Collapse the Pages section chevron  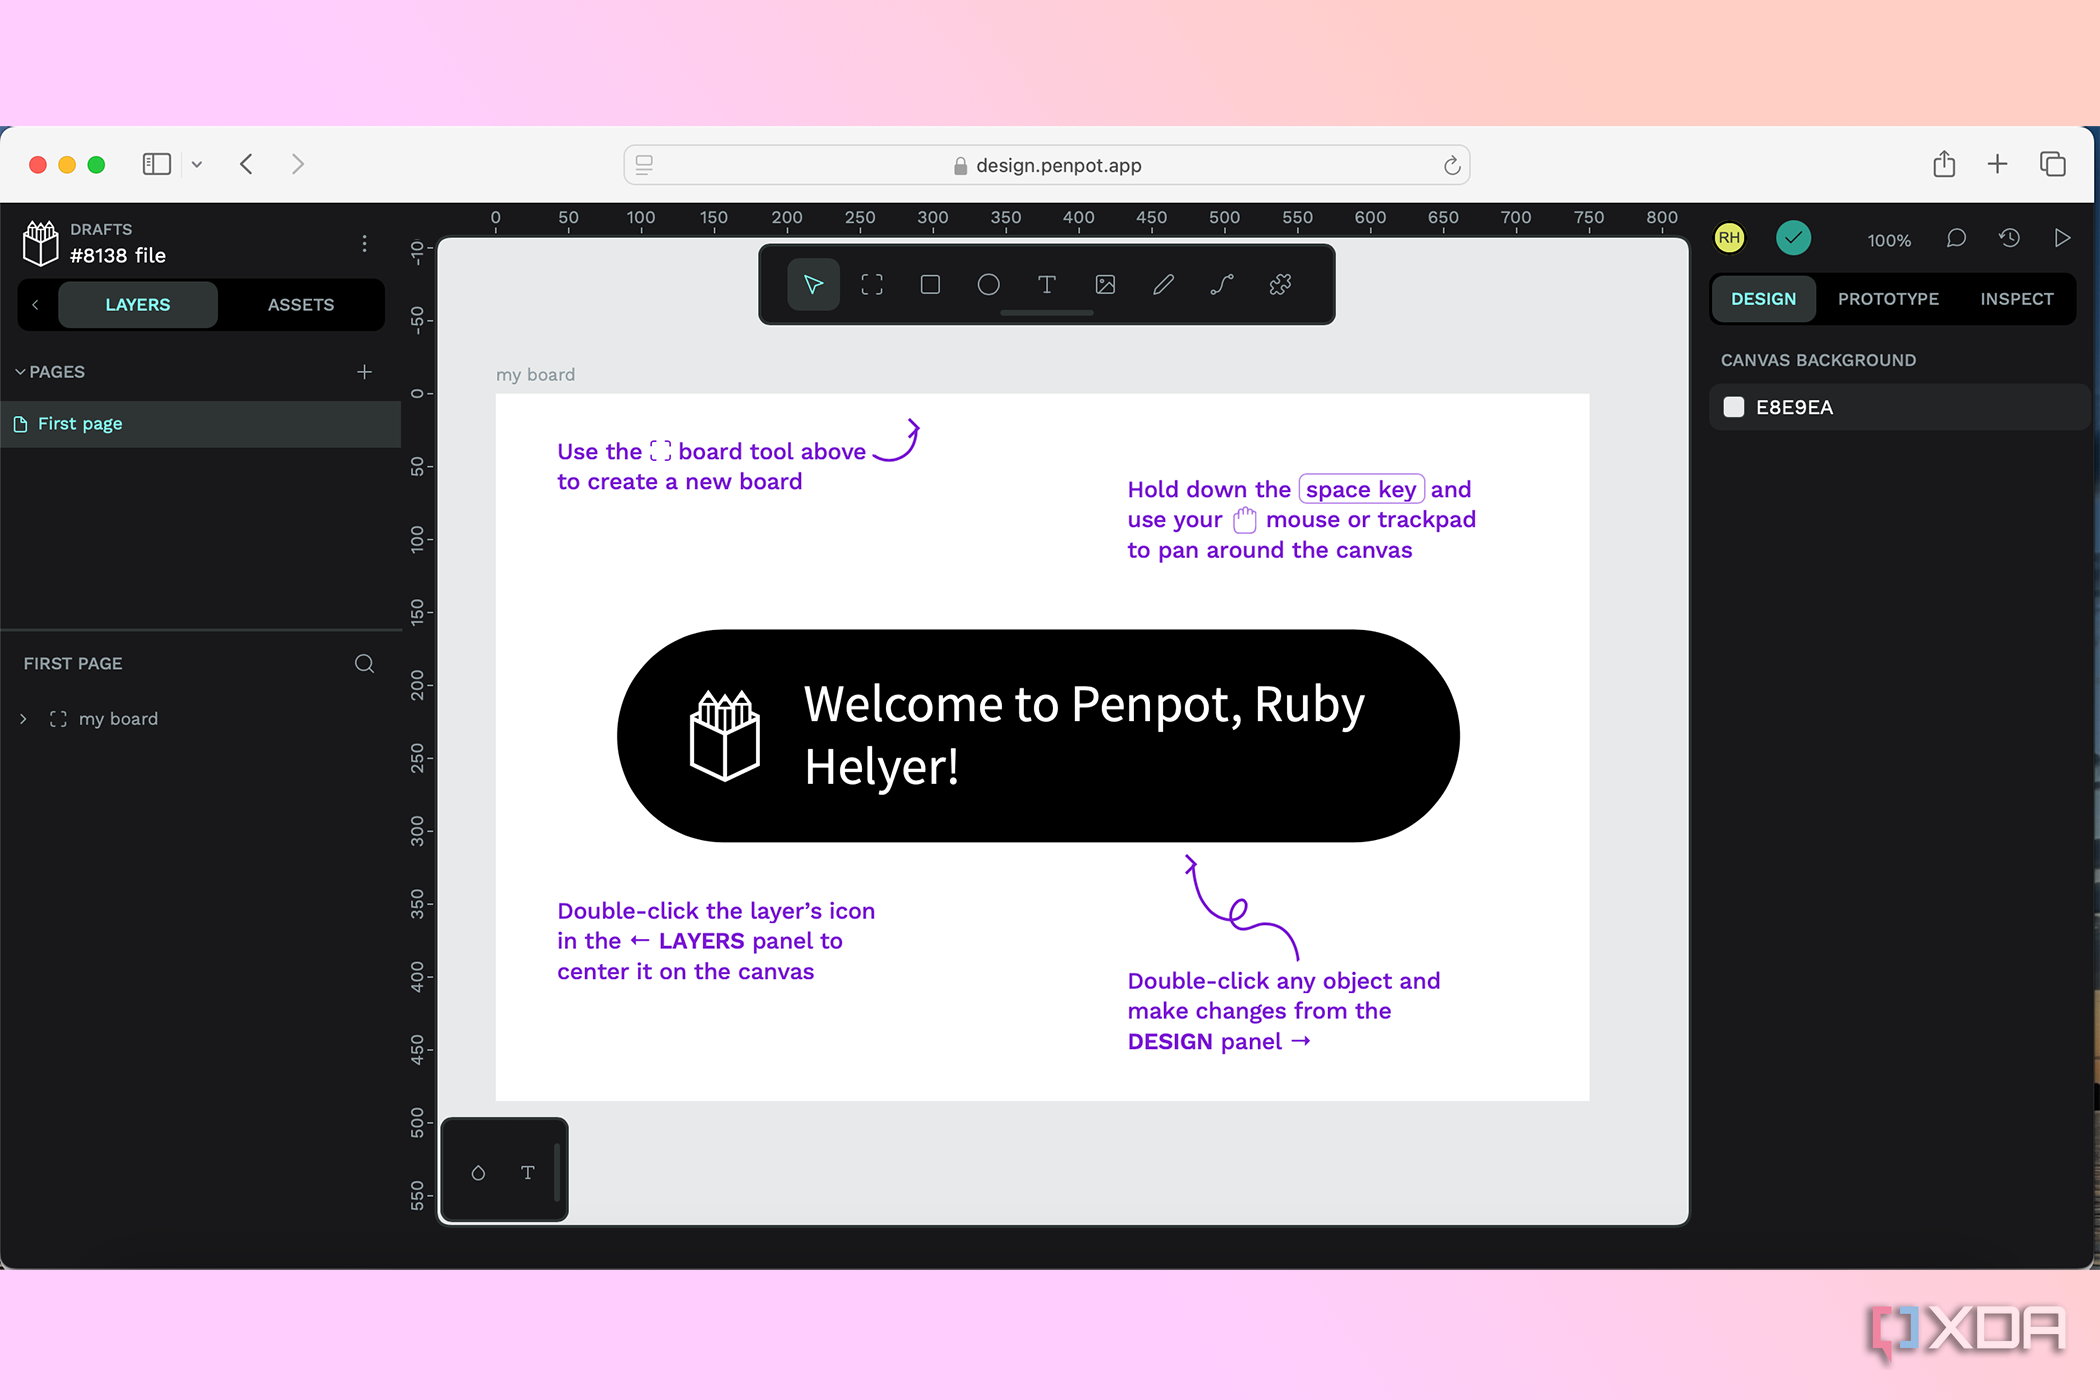pyautogui.click(x=20, y=372)
